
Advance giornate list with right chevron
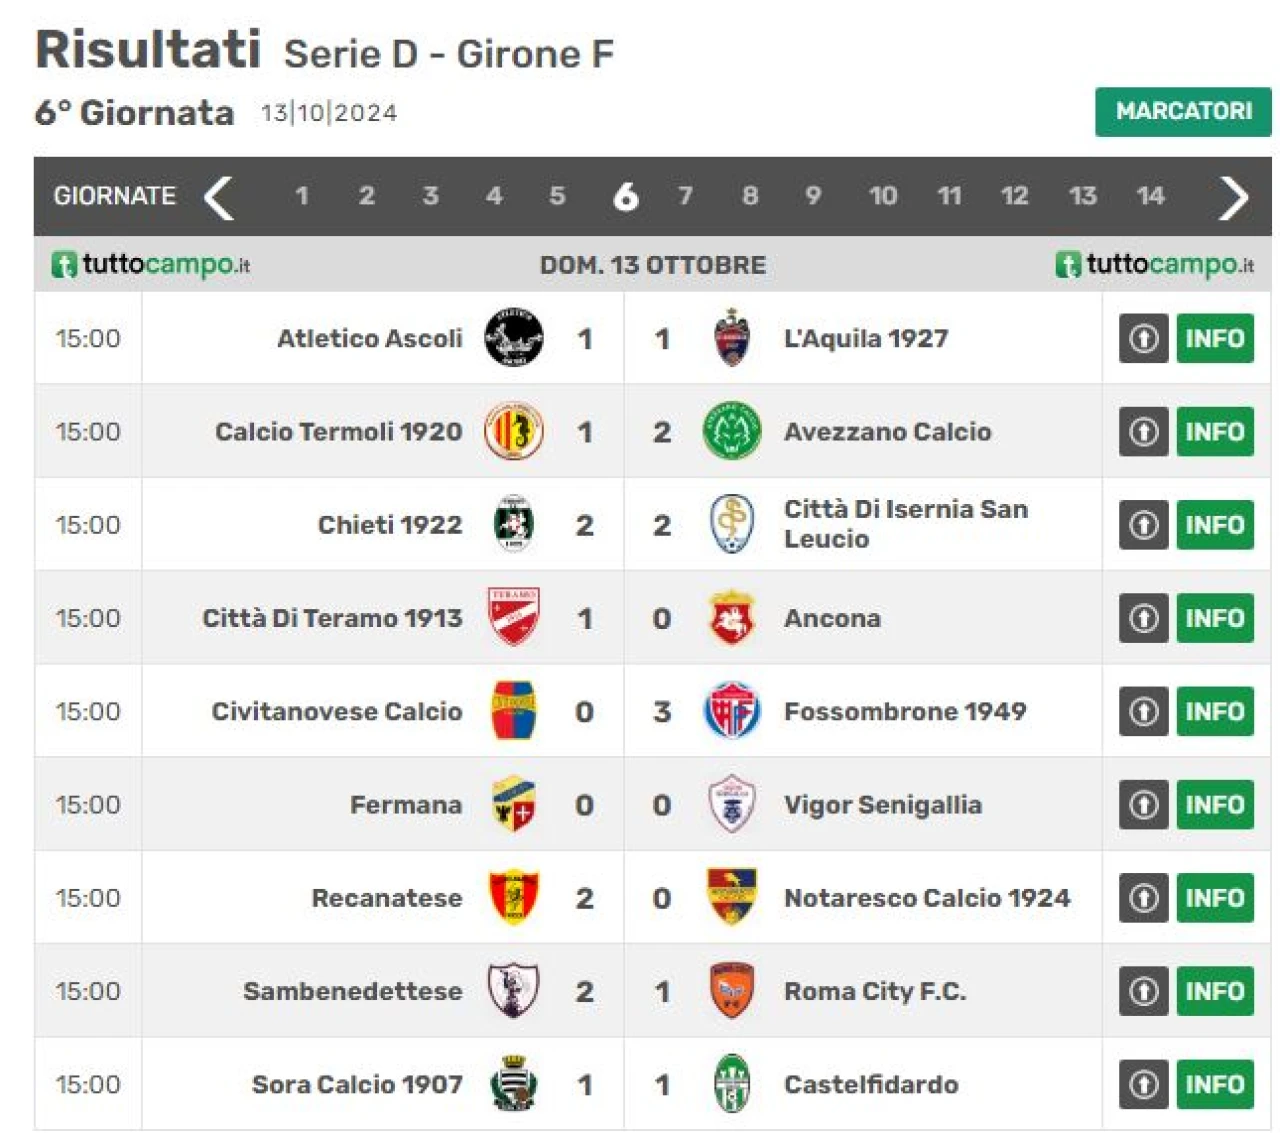click(x=1234, y=197)
